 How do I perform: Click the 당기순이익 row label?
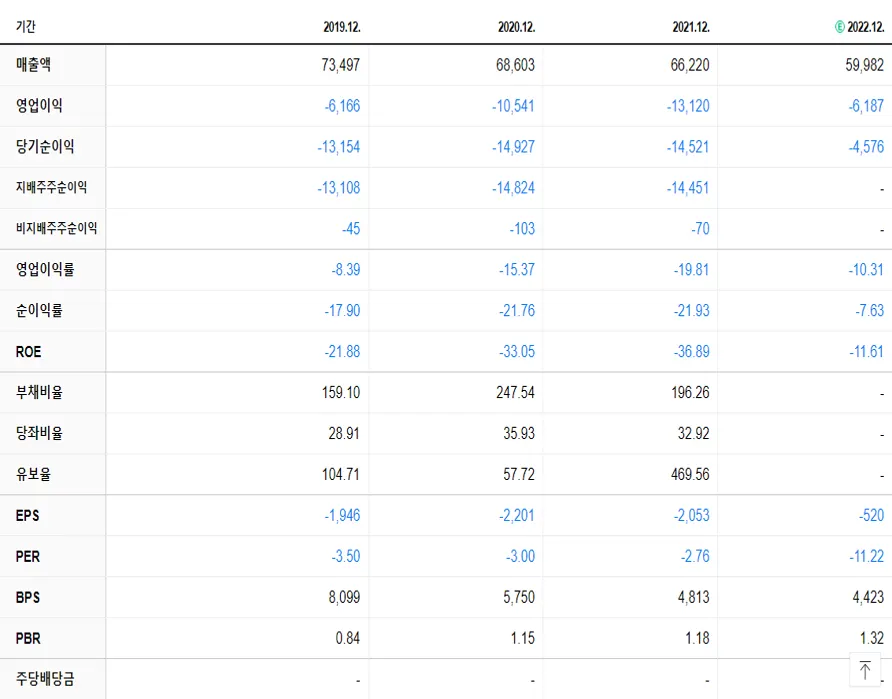[x=45, y=147]
